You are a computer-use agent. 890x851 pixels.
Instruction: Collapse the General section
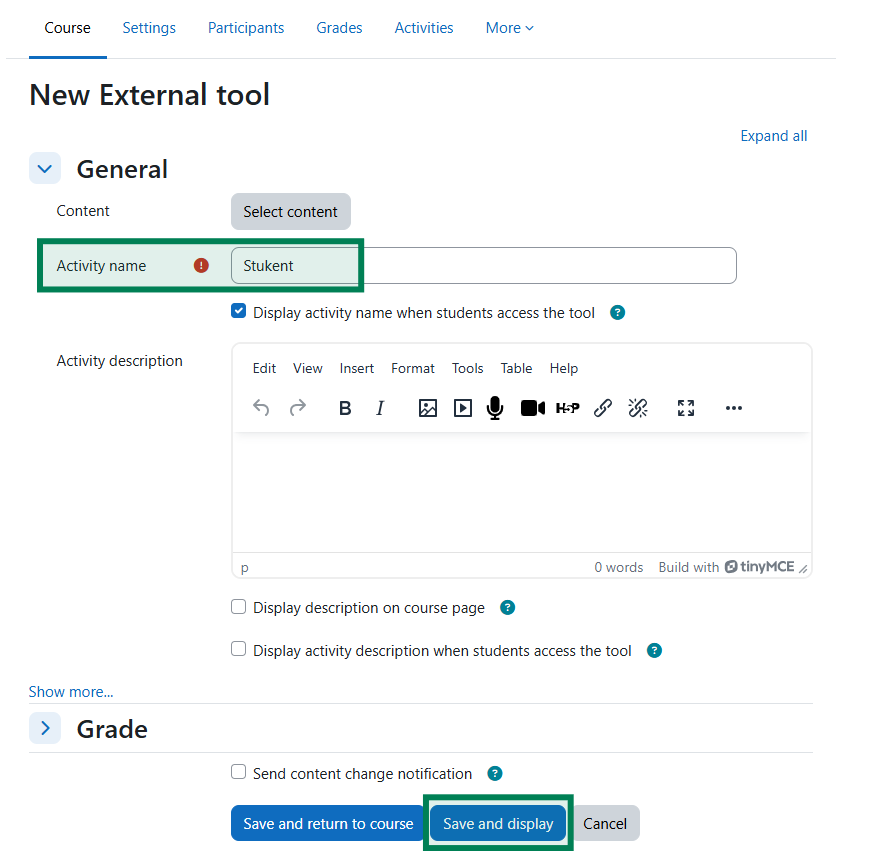coord(45,169)
